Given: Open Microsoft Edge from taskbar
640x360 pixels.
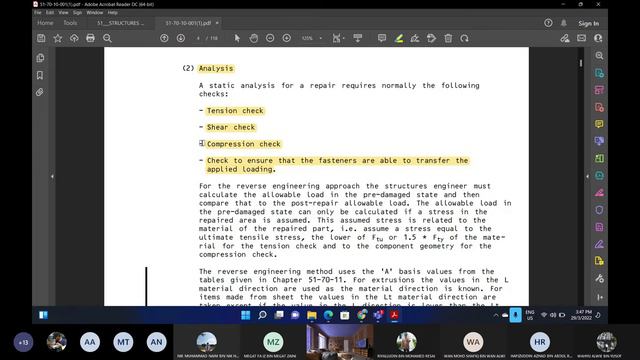Looking at the screenshot, I should pos(328,315).
